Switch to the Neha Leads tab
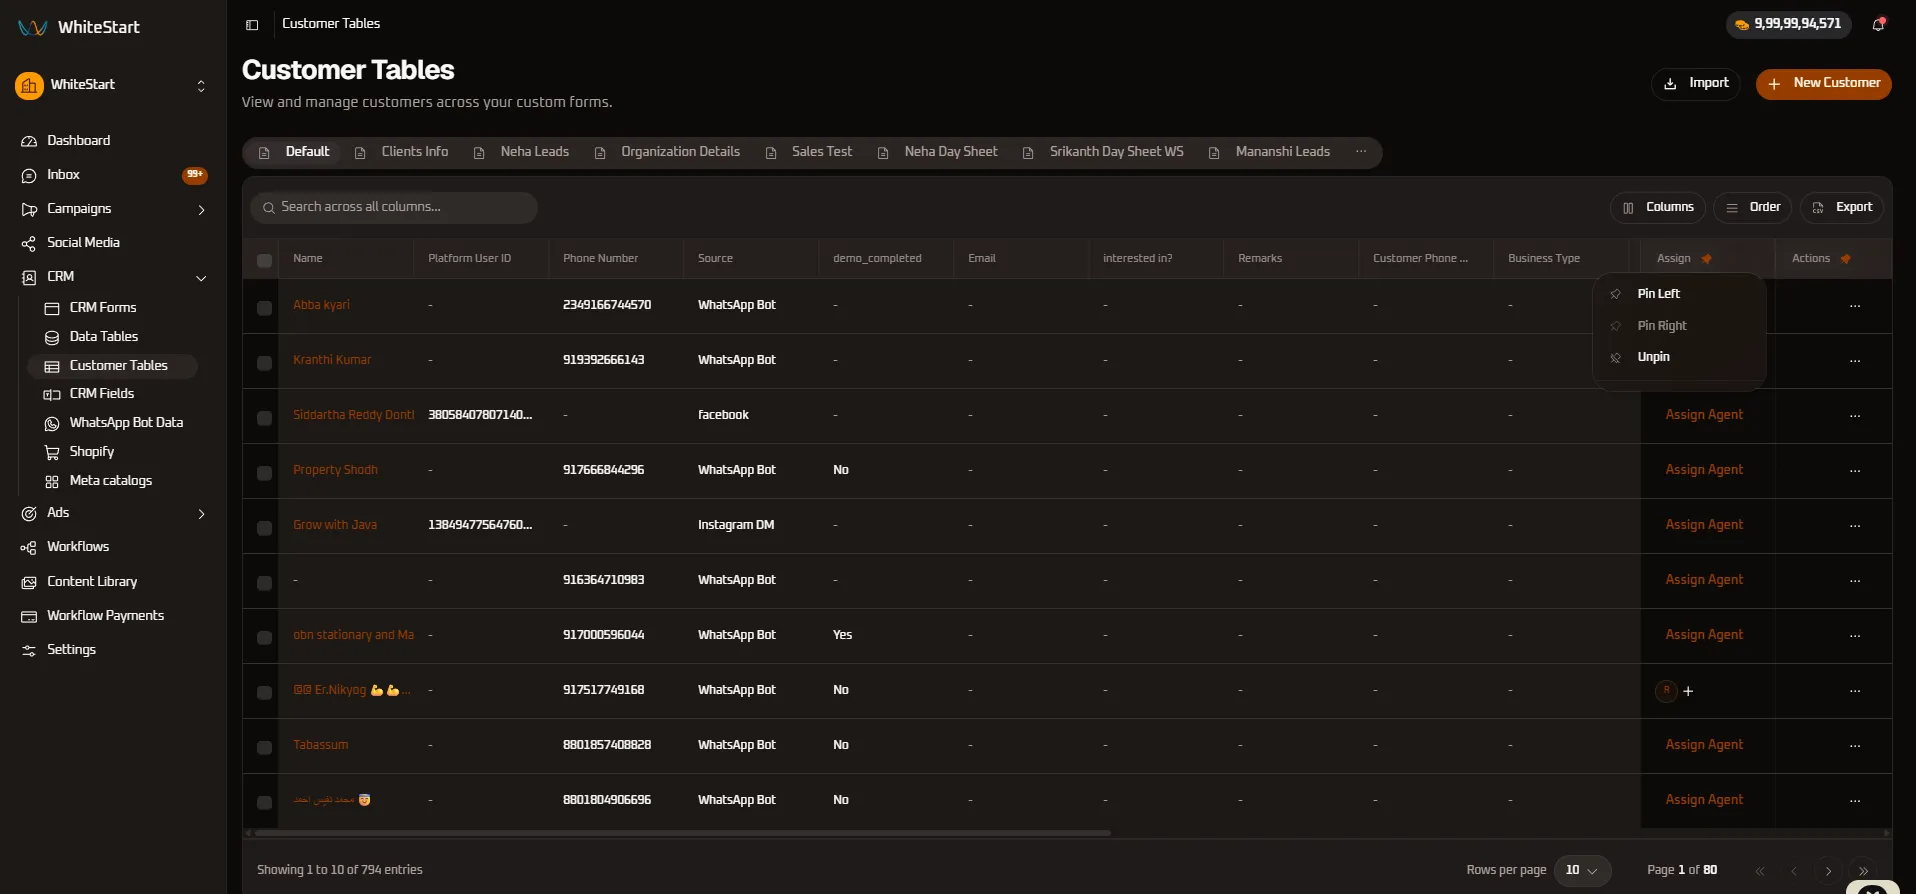Screen dimensions: 1916x894 point(522,152)
